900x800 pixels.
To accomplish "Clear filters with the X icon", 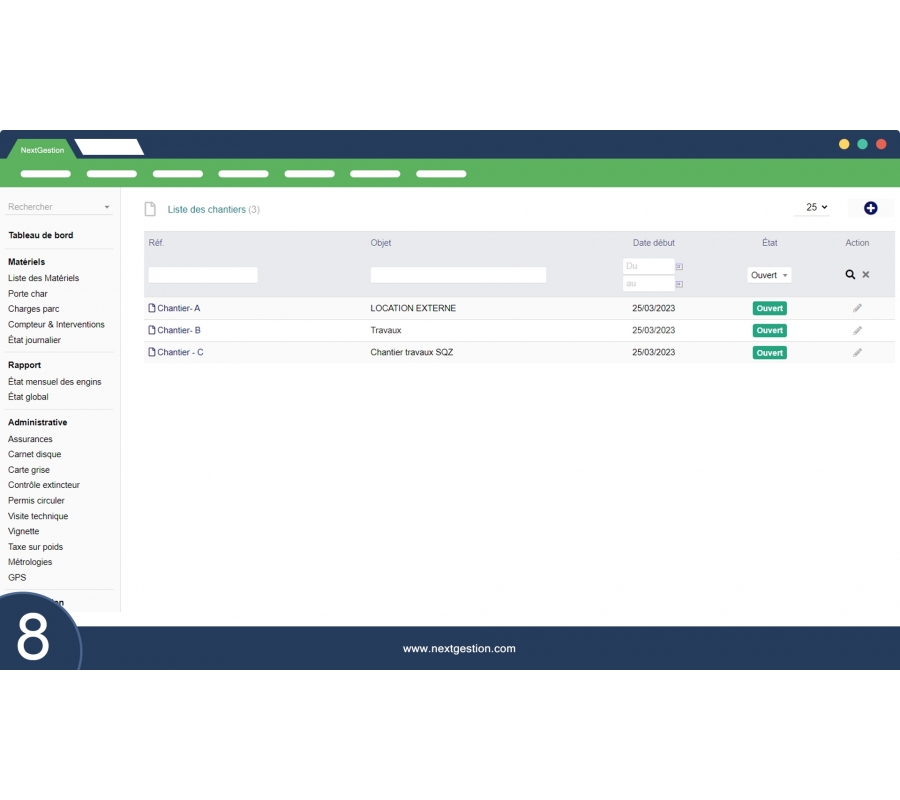I will [866, 274].
